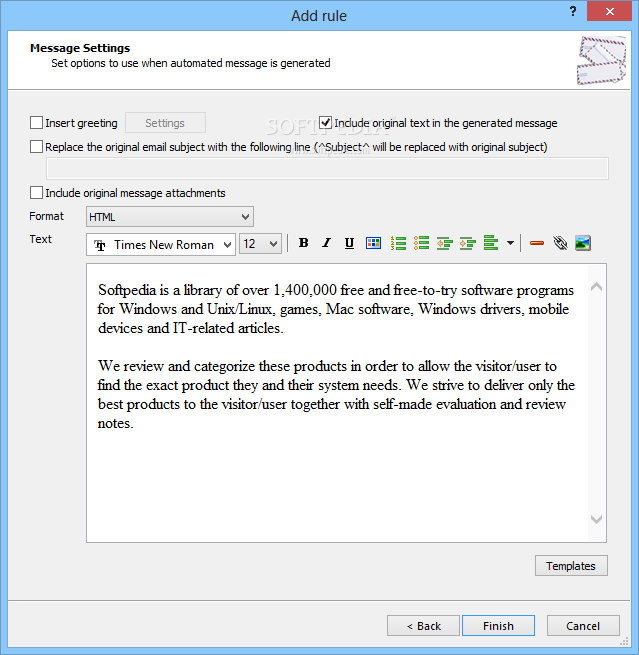Insert a hyperlink
The height and width of the screenshot is (655, 639).
pos(560,243)
